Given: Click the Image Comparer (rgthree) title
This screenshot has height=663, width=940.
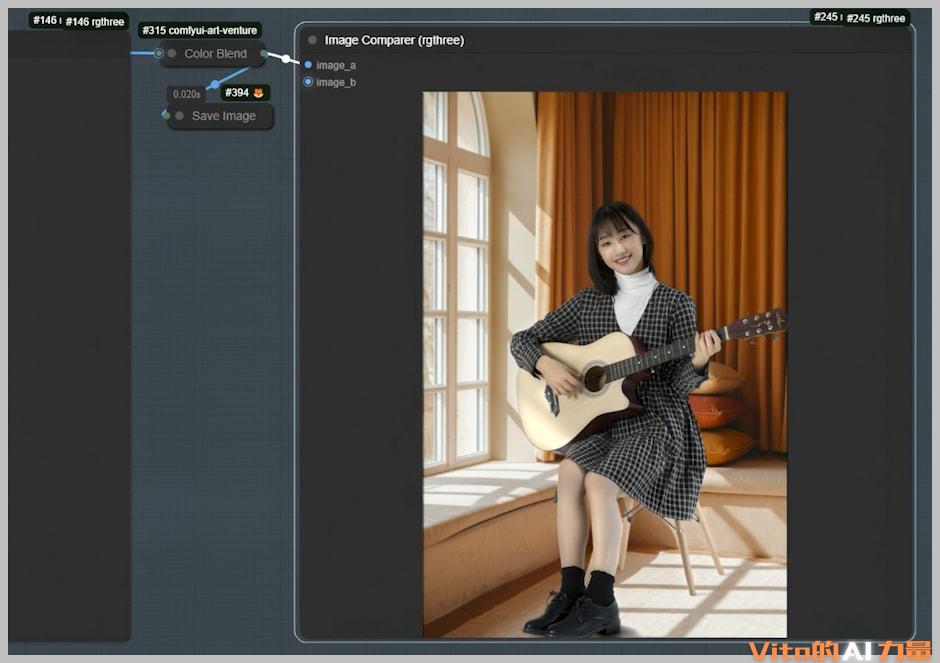Looking at the screenshot, I should click(x=394, y=40).
